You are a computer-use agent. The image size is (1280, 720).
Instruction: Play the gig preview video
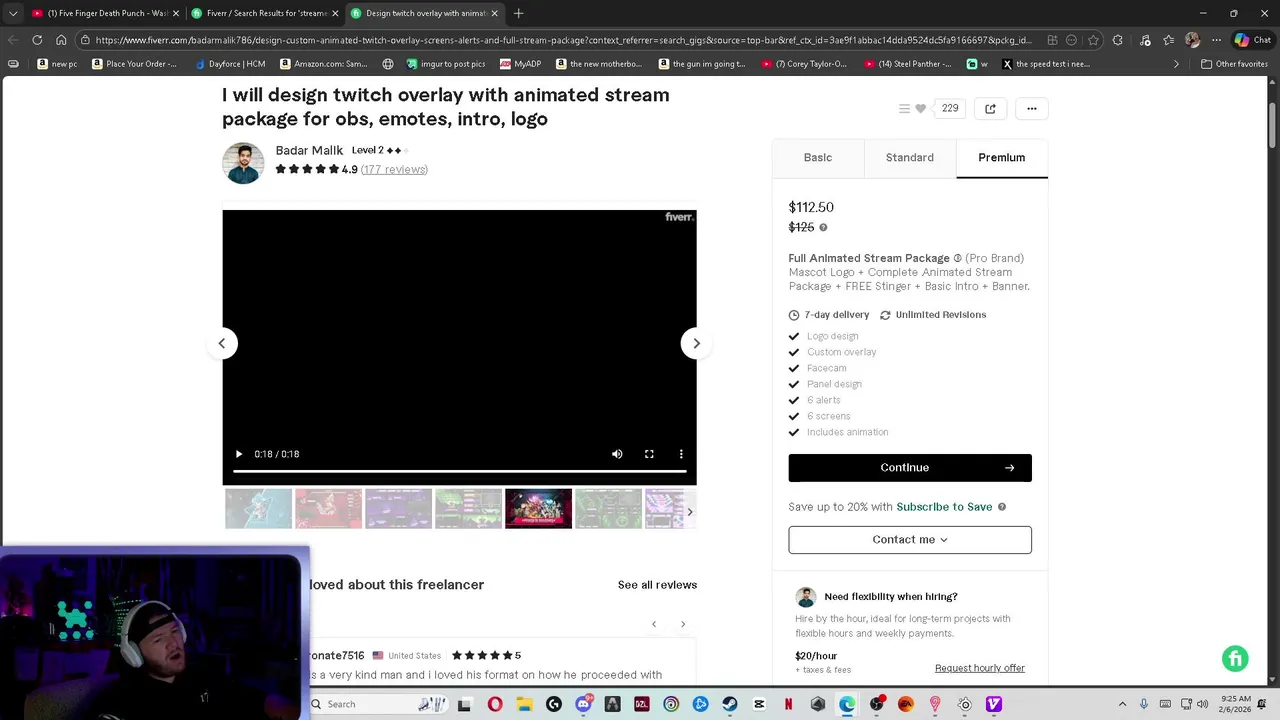click(238, 454)
